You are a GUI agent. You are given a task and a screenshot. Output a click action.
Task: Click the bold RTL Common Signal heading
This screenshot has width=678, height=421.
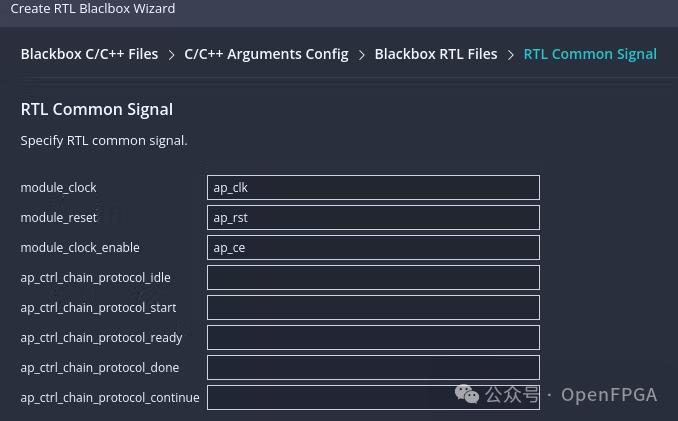tap(96, 110)
